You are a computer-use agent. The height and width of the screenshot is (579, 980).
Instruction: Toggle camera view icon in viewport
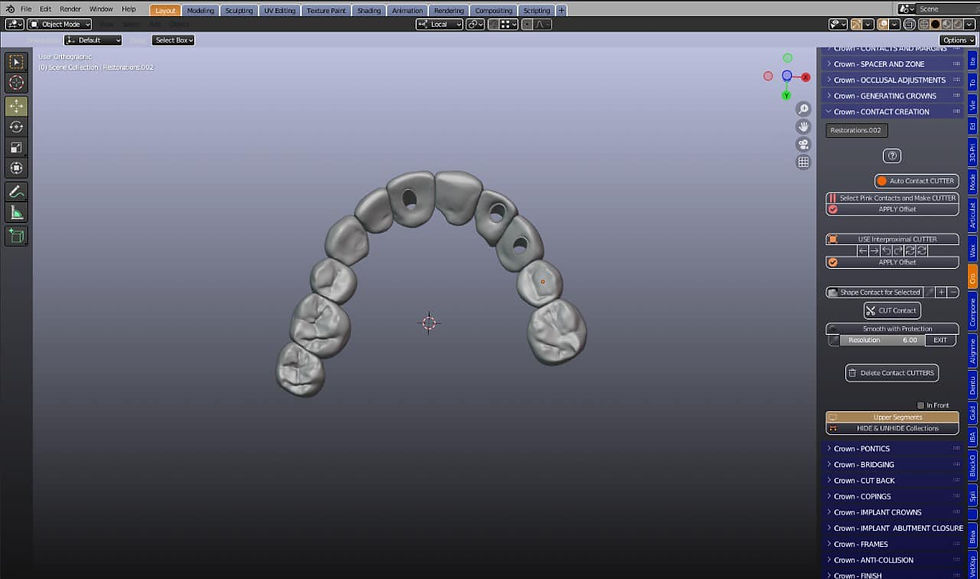[x=803, y=144]
